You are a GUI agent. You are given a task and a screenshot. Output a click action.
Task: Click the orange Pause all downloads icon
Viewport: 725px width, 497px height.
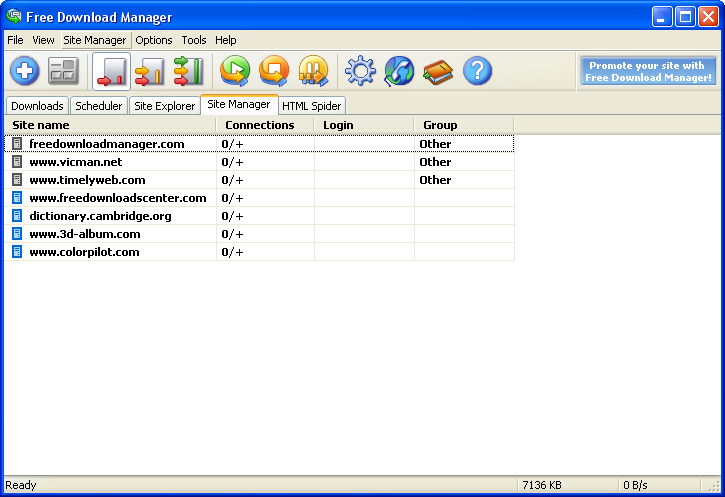(313, 71)
